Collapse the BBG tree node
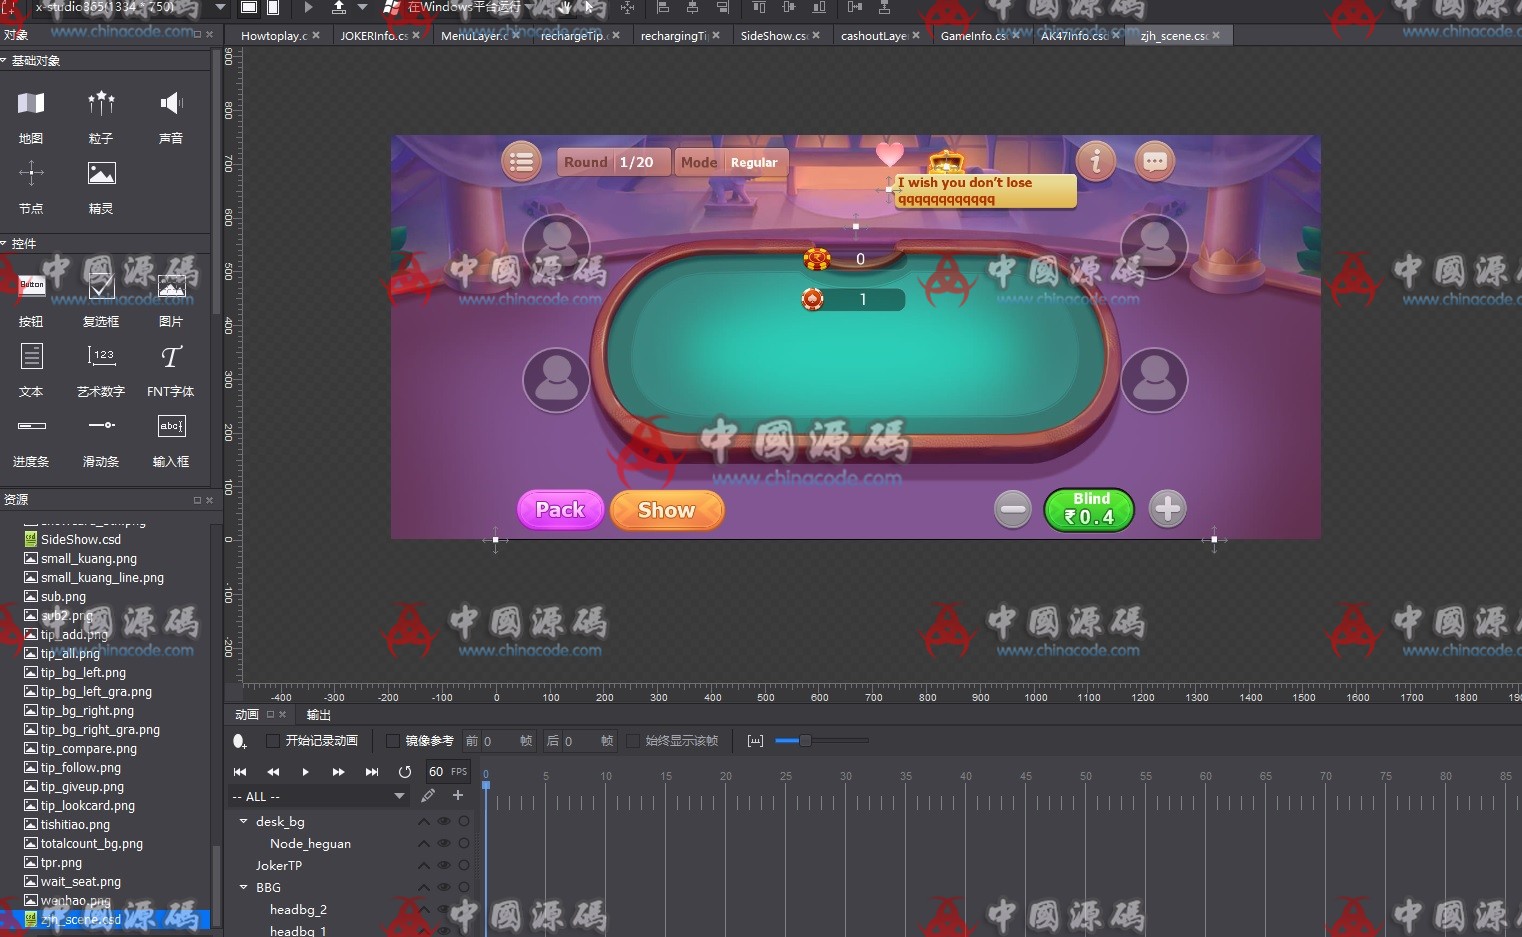This screenshot has height=937, width=1522. [243, 887]
